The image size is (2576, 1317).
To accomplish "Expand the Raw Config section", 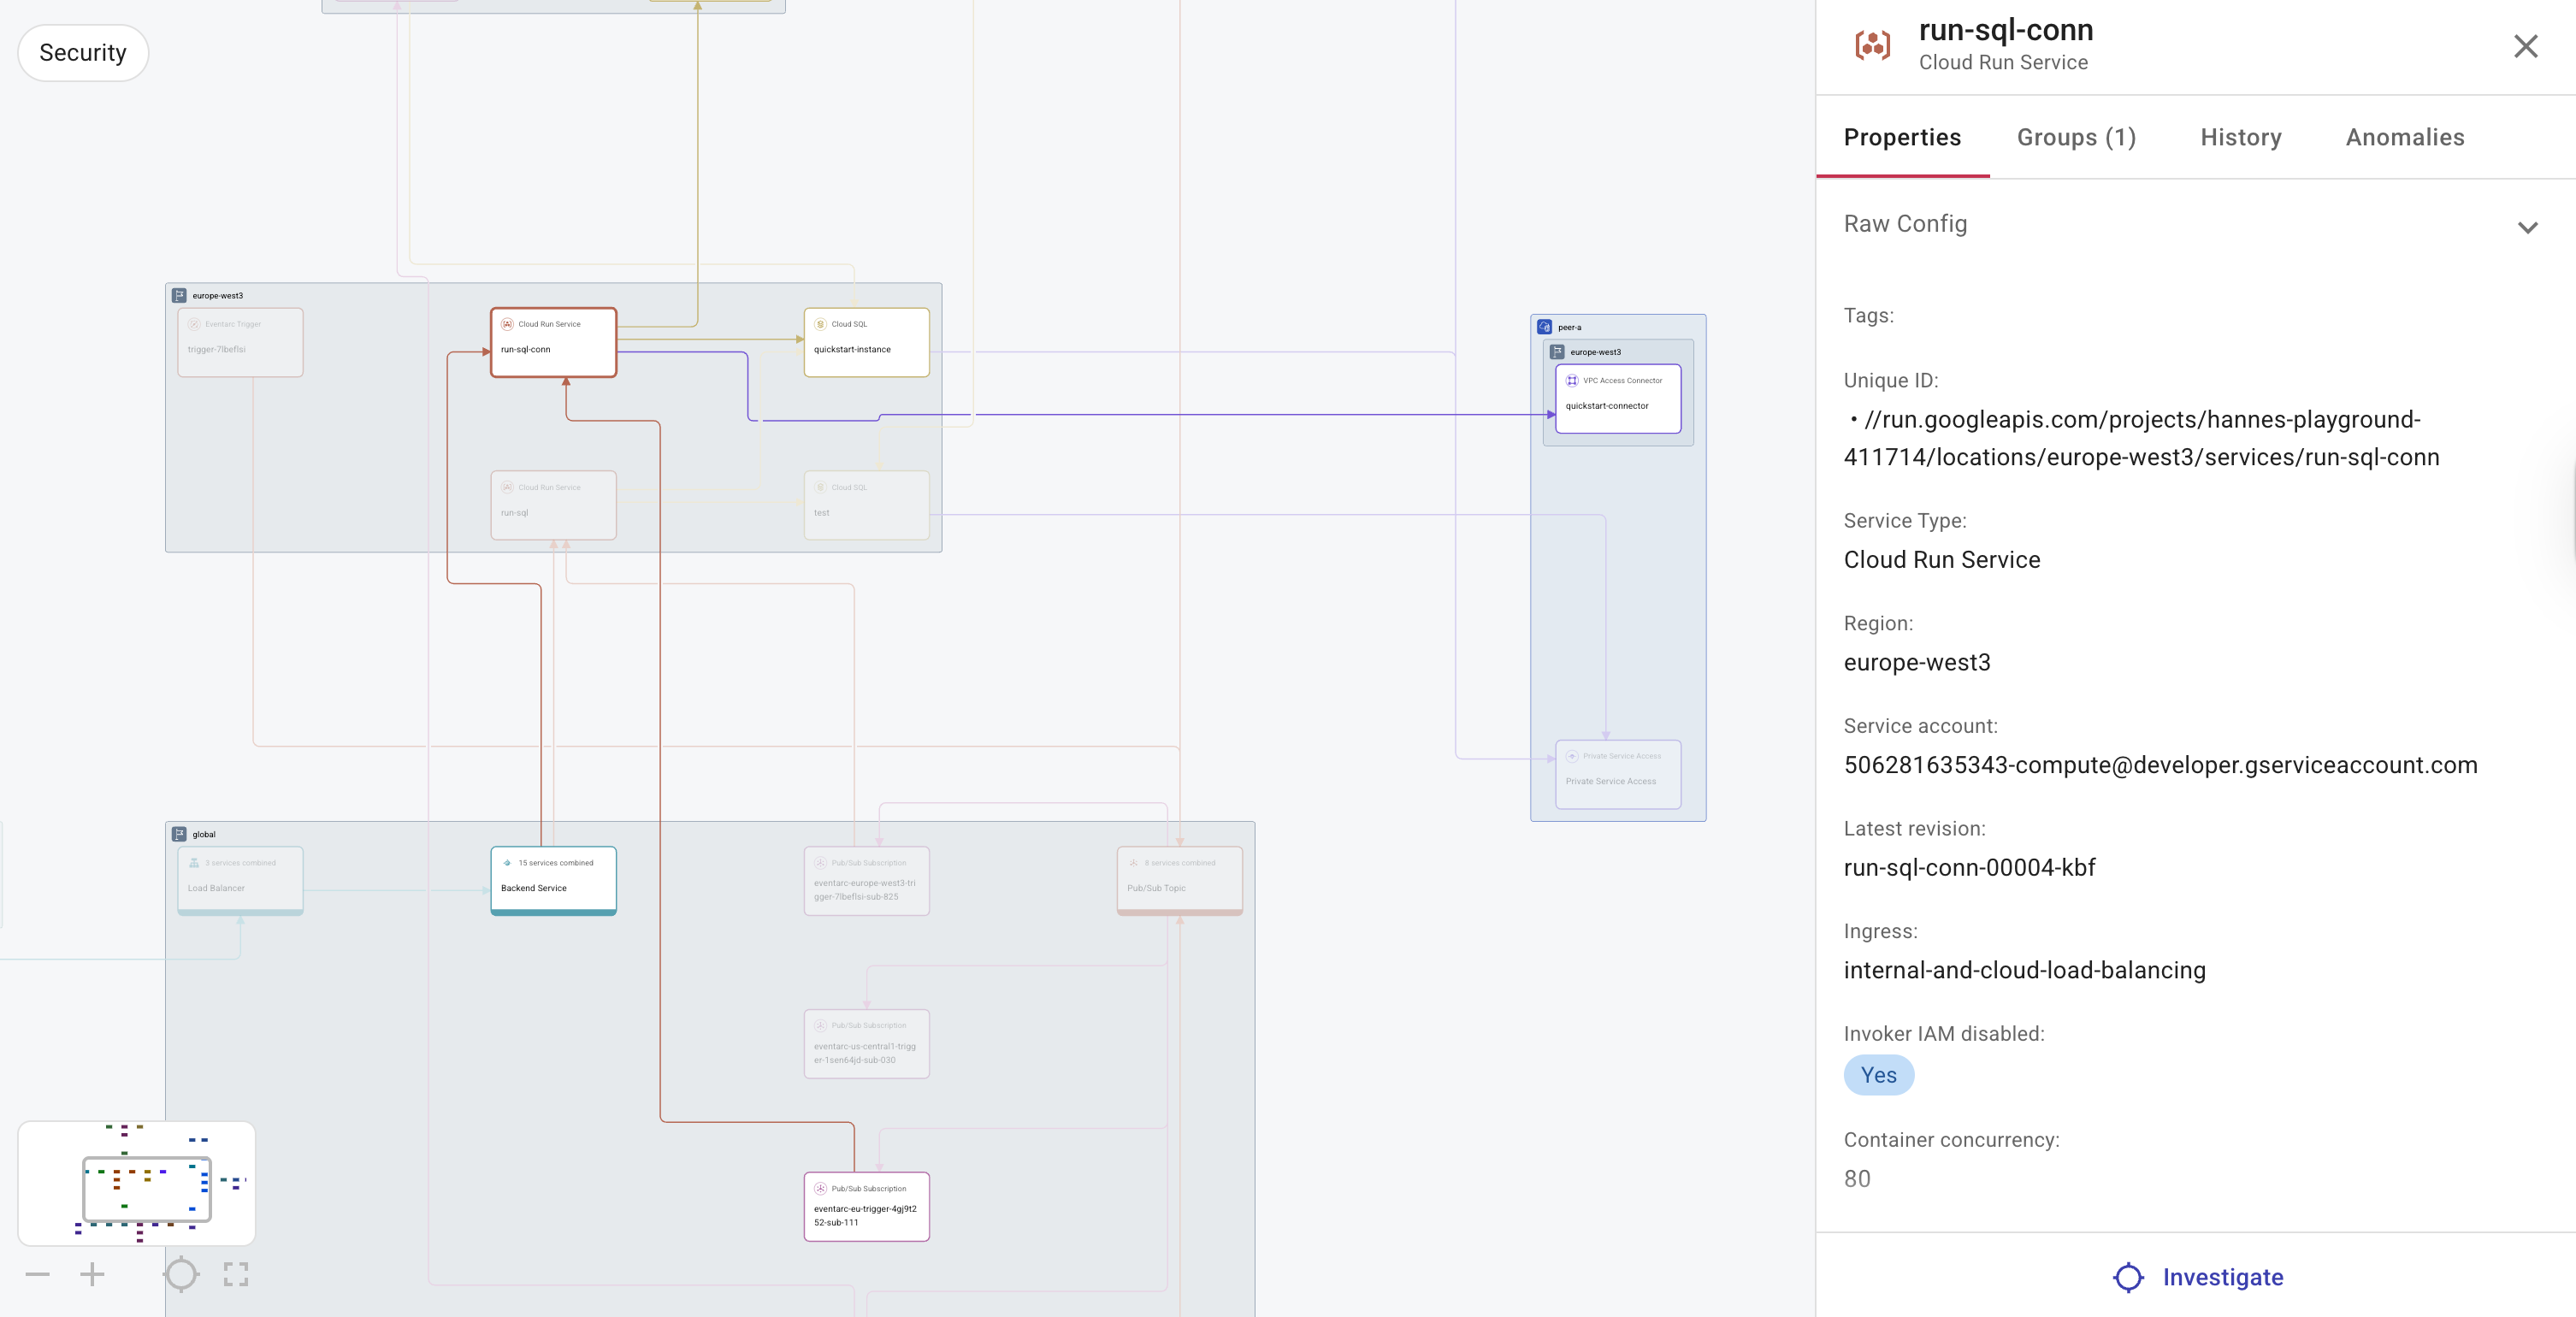I will tap(2529, 227).
